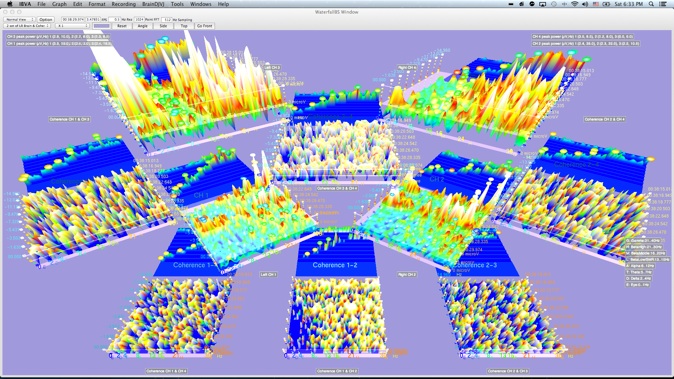Click the Hz Res input field

click(114, 19)
